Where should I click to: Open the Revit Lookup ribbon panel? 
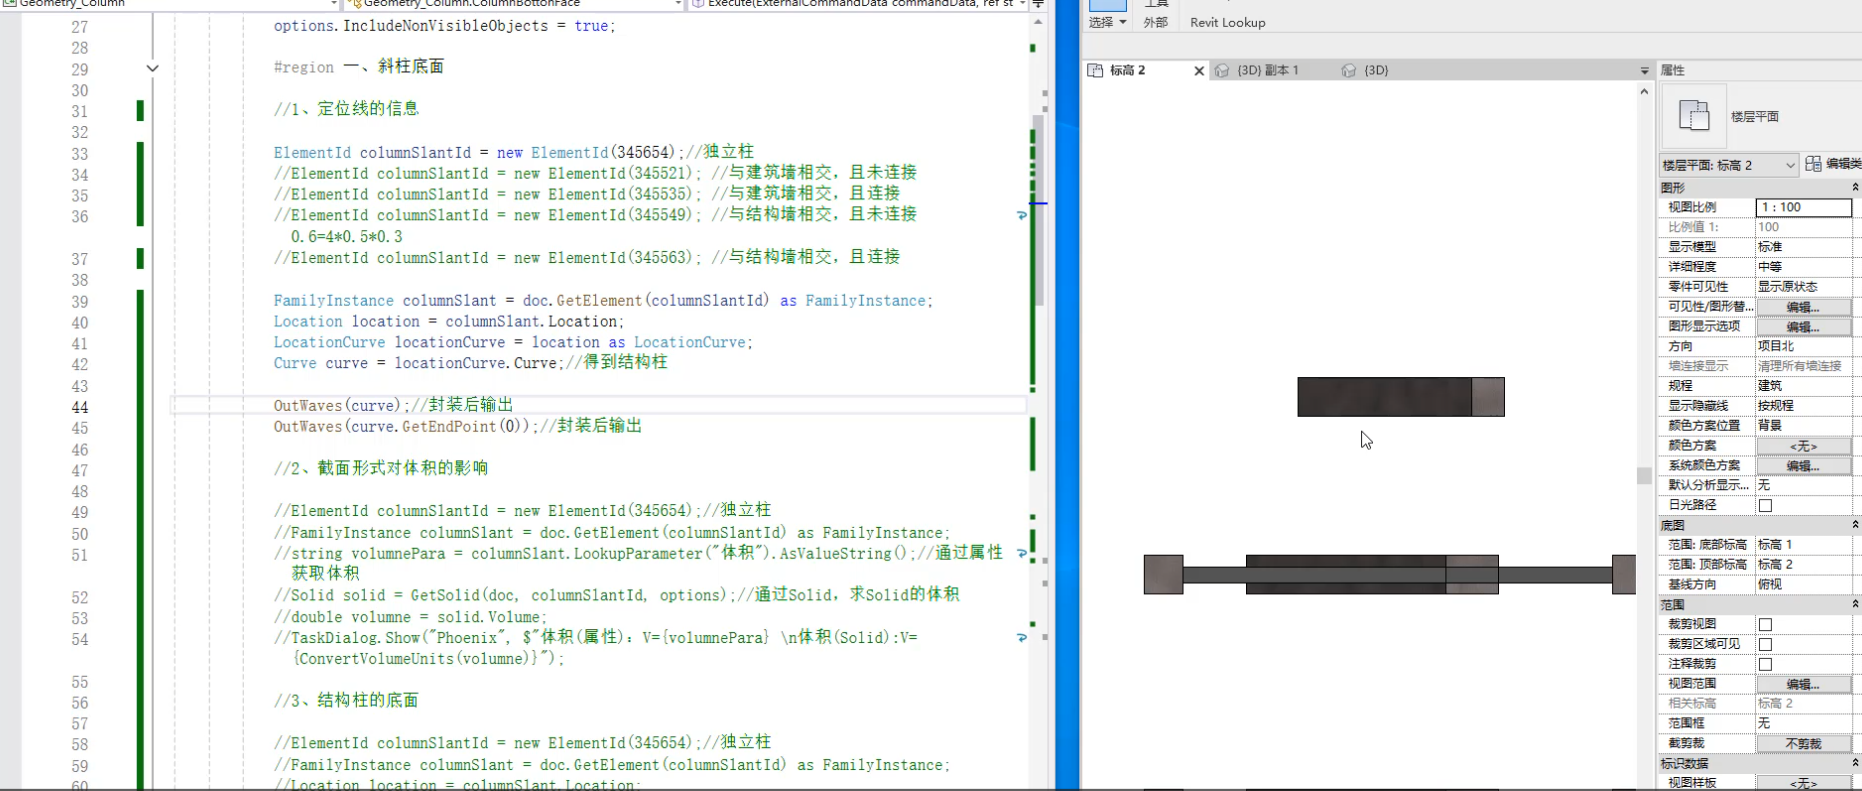point(1227,22)
